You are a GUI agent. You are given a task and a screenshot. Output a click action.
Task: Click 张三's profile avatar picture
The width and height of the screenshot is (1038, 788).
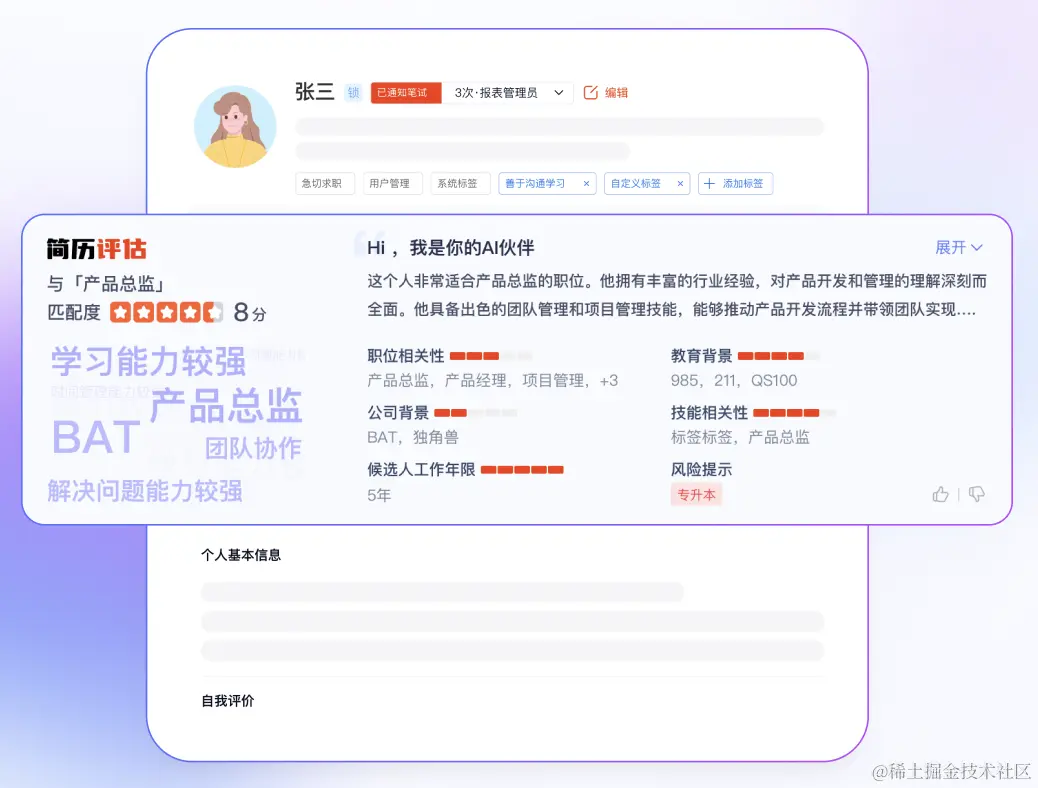click(x=235, y=125)
